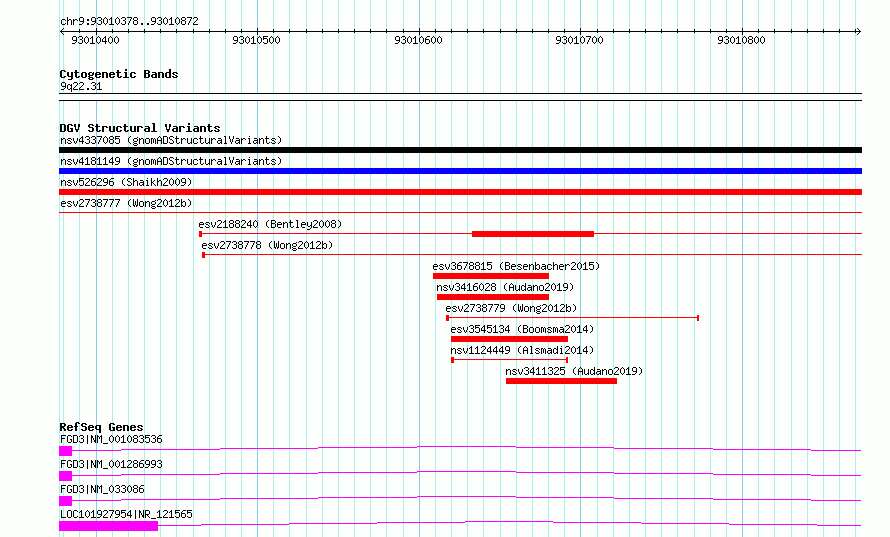890x537 pixels.
Task: Click the thick red nsv526296 bar
Action: 460,192
